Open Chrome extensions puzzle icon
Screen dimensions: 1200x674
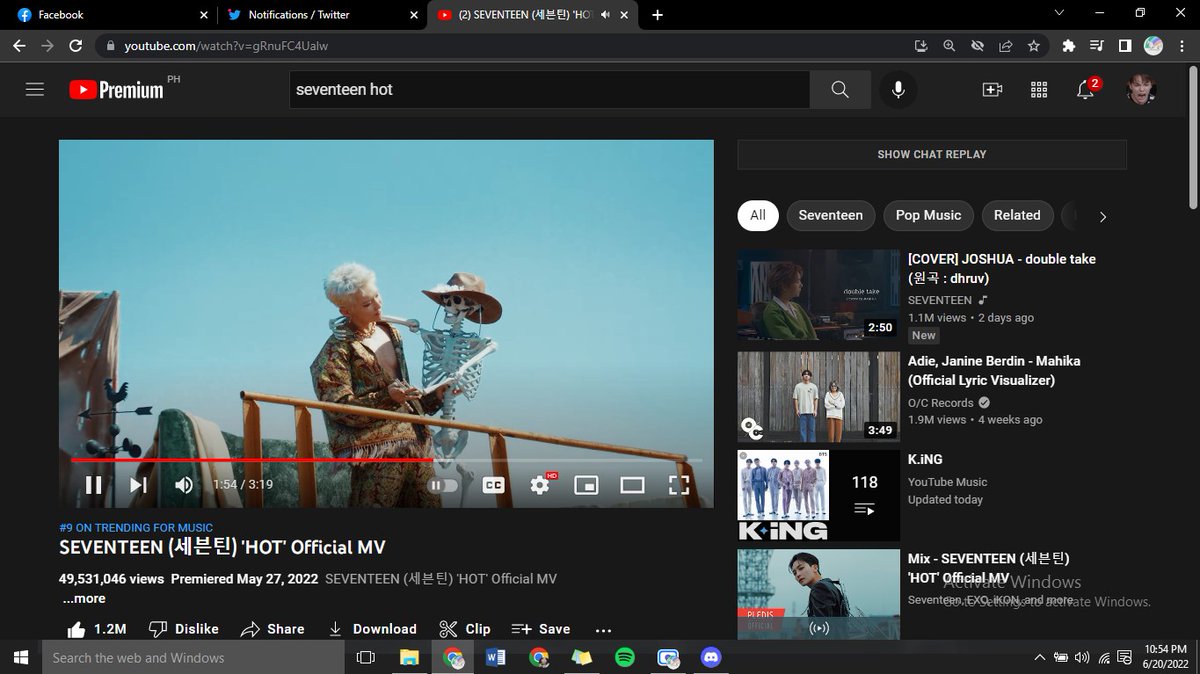[1068, 46]
